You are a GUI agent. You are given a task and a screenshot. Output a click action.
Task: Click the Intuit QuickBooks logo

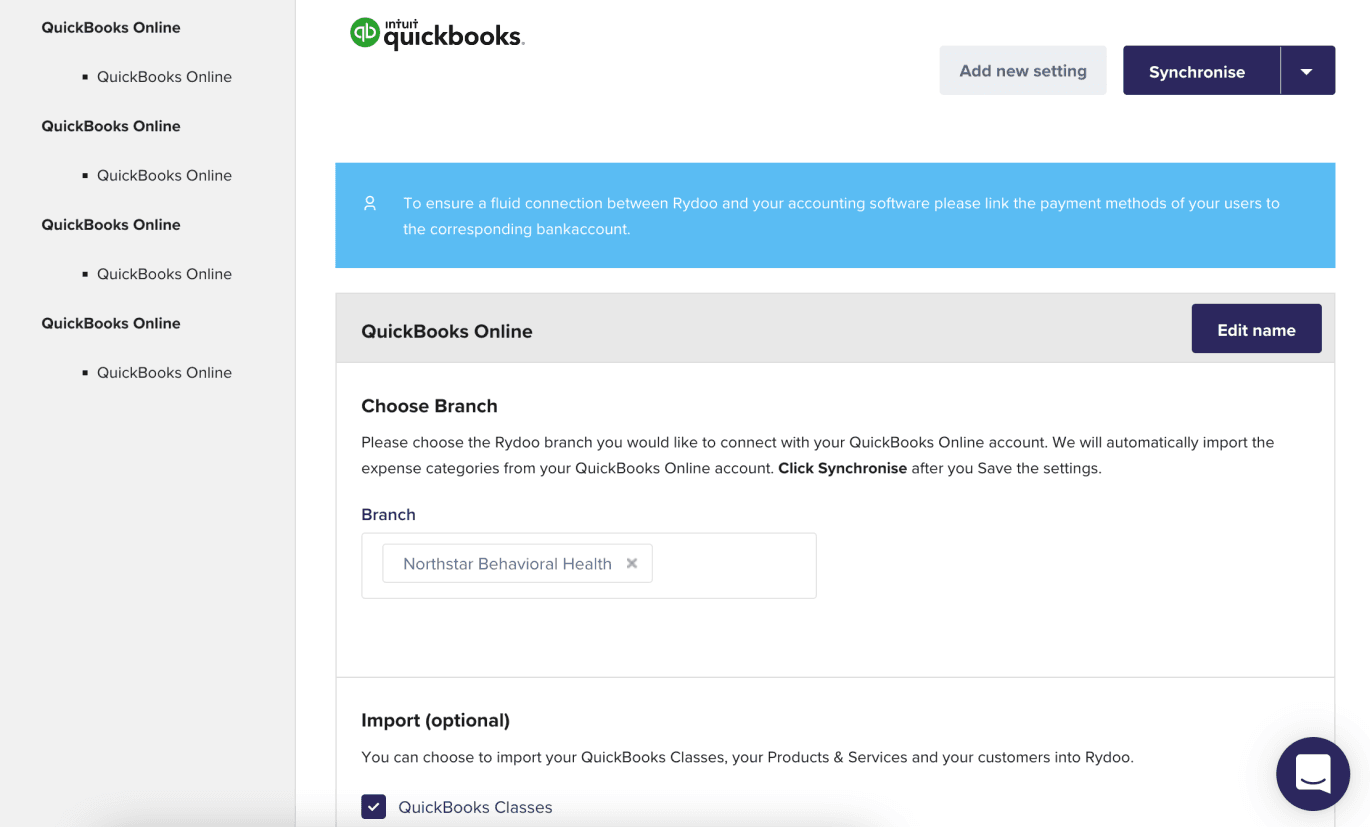click(437, 34)
